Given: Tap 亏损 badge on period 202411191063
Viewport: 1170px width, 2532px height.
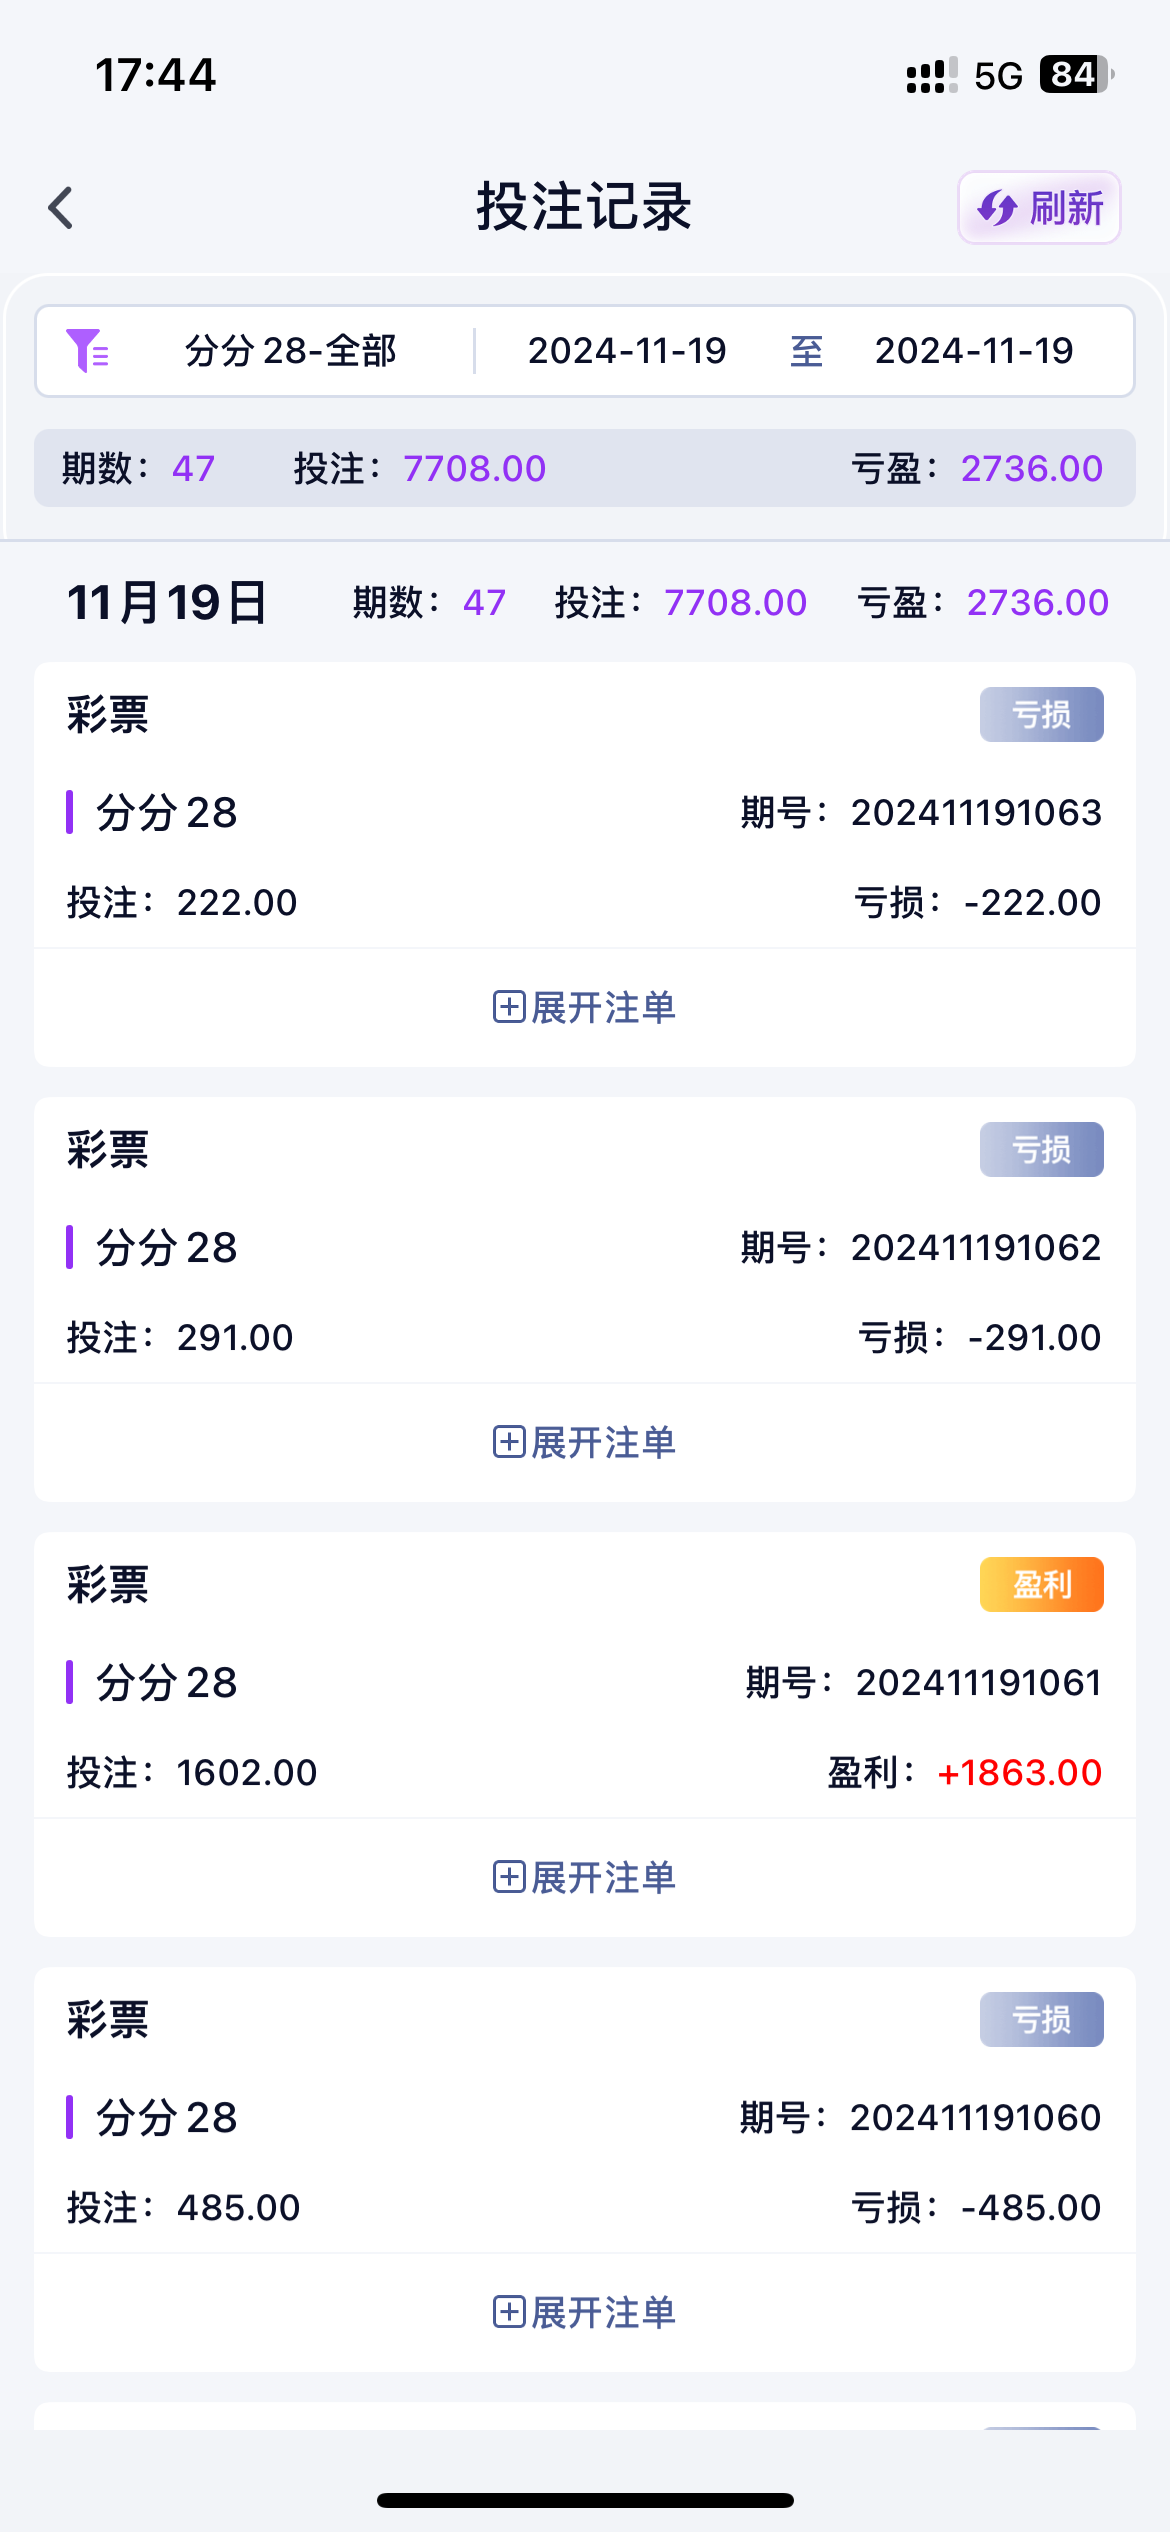Looking at the screenshot, I should coord(1041,715).
